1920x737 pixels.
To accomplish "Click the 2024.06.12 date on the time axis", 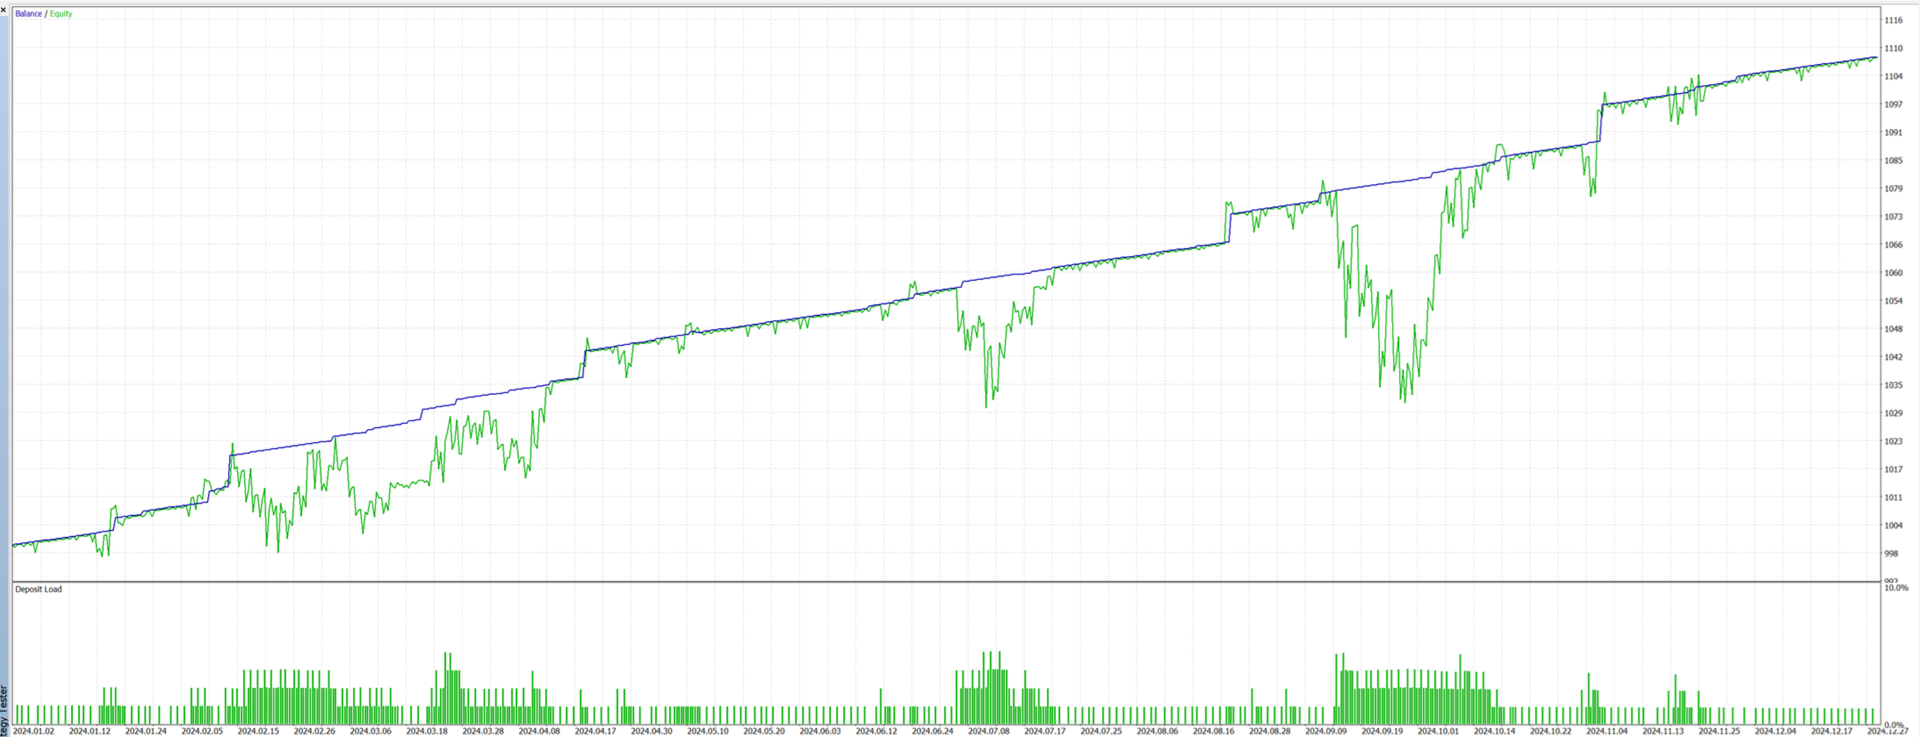I will [x=877, y=731].
